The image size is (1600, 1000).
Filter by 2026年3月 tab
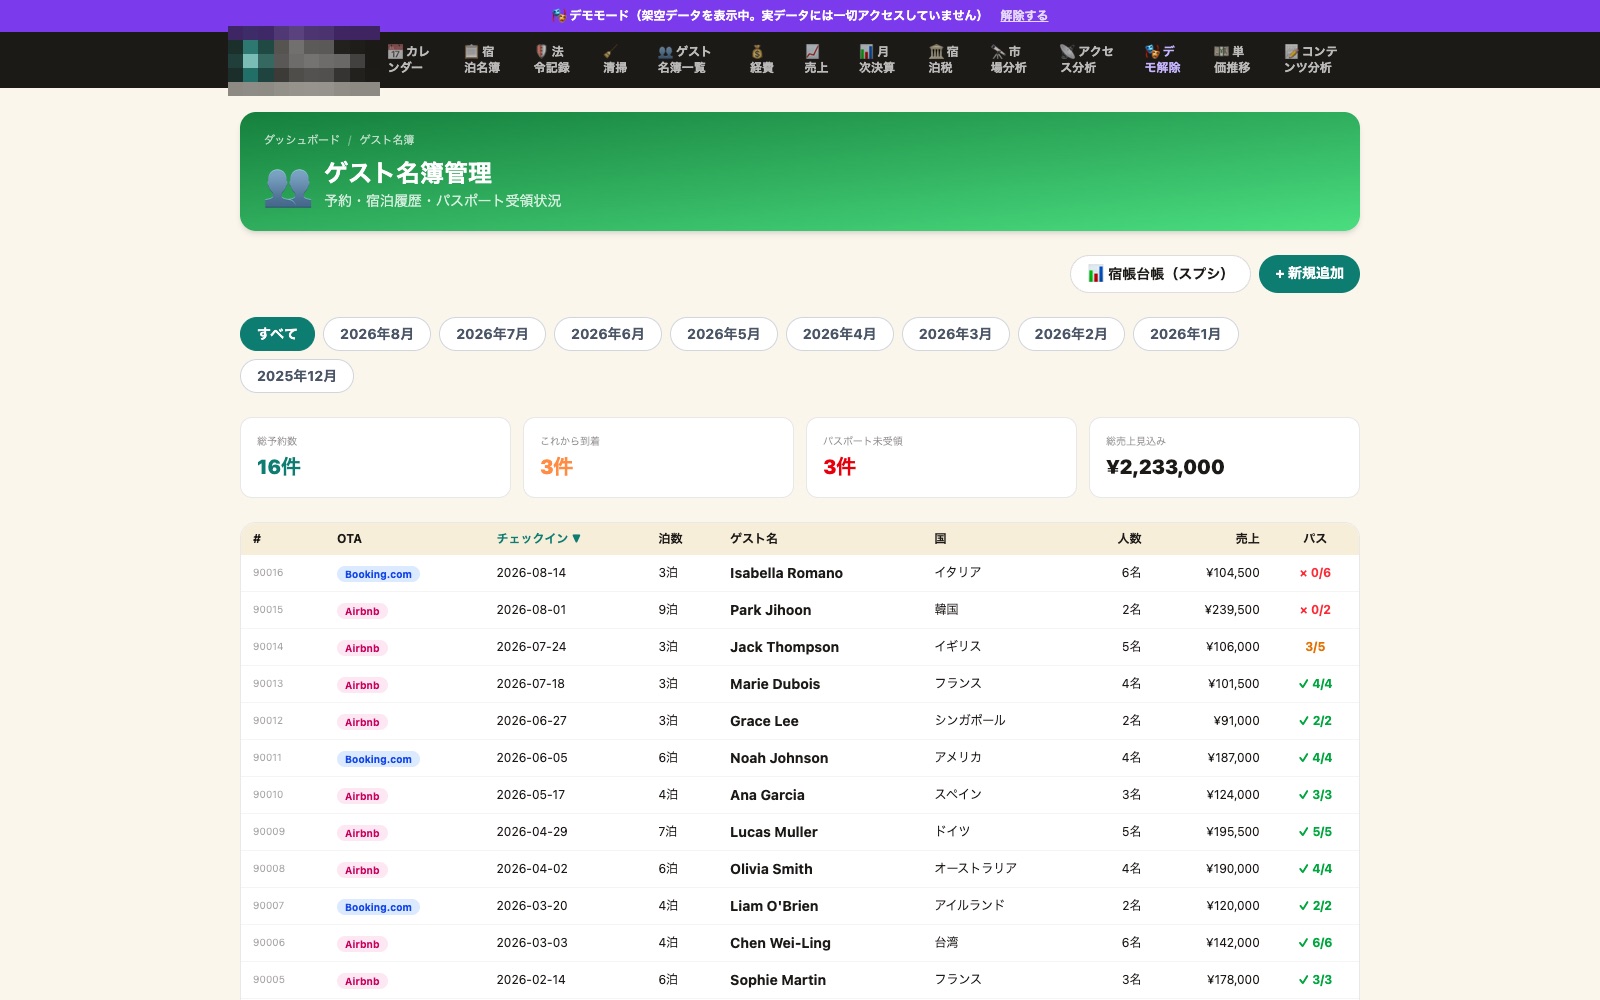pyautogui.click(x=956, y=334)
